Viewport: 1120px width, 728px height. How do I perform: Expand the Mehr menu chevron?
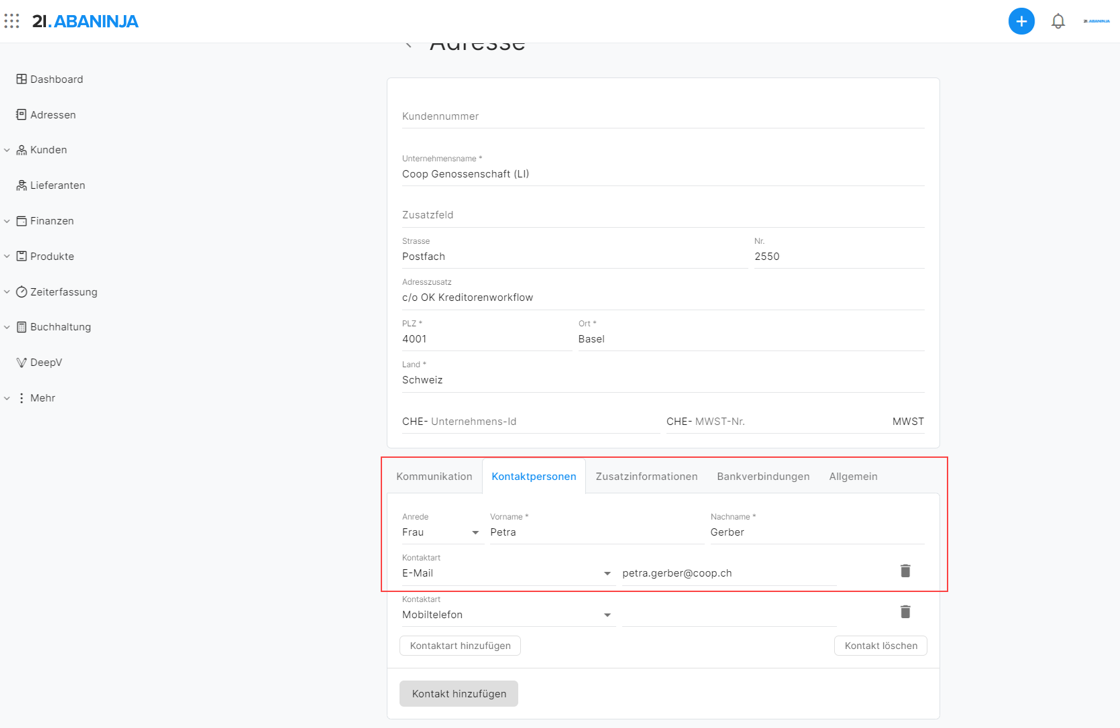click(7, 398)
